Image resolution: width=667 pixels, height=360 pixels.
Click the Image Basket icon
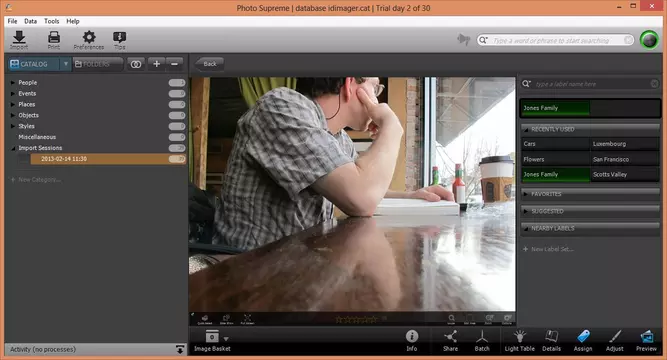point(212,337)
